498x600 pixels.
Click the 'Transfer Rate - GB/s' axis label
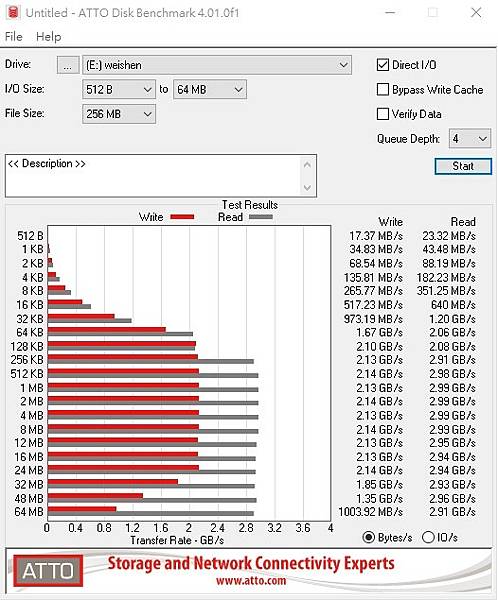177,540
